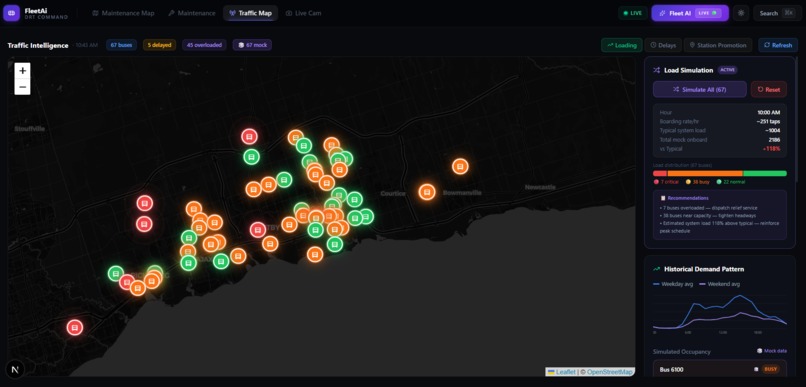This screenshot has height=387, width=806.
Task: Click green bus marker directly below northern red marker
Action: pos(251,157)
